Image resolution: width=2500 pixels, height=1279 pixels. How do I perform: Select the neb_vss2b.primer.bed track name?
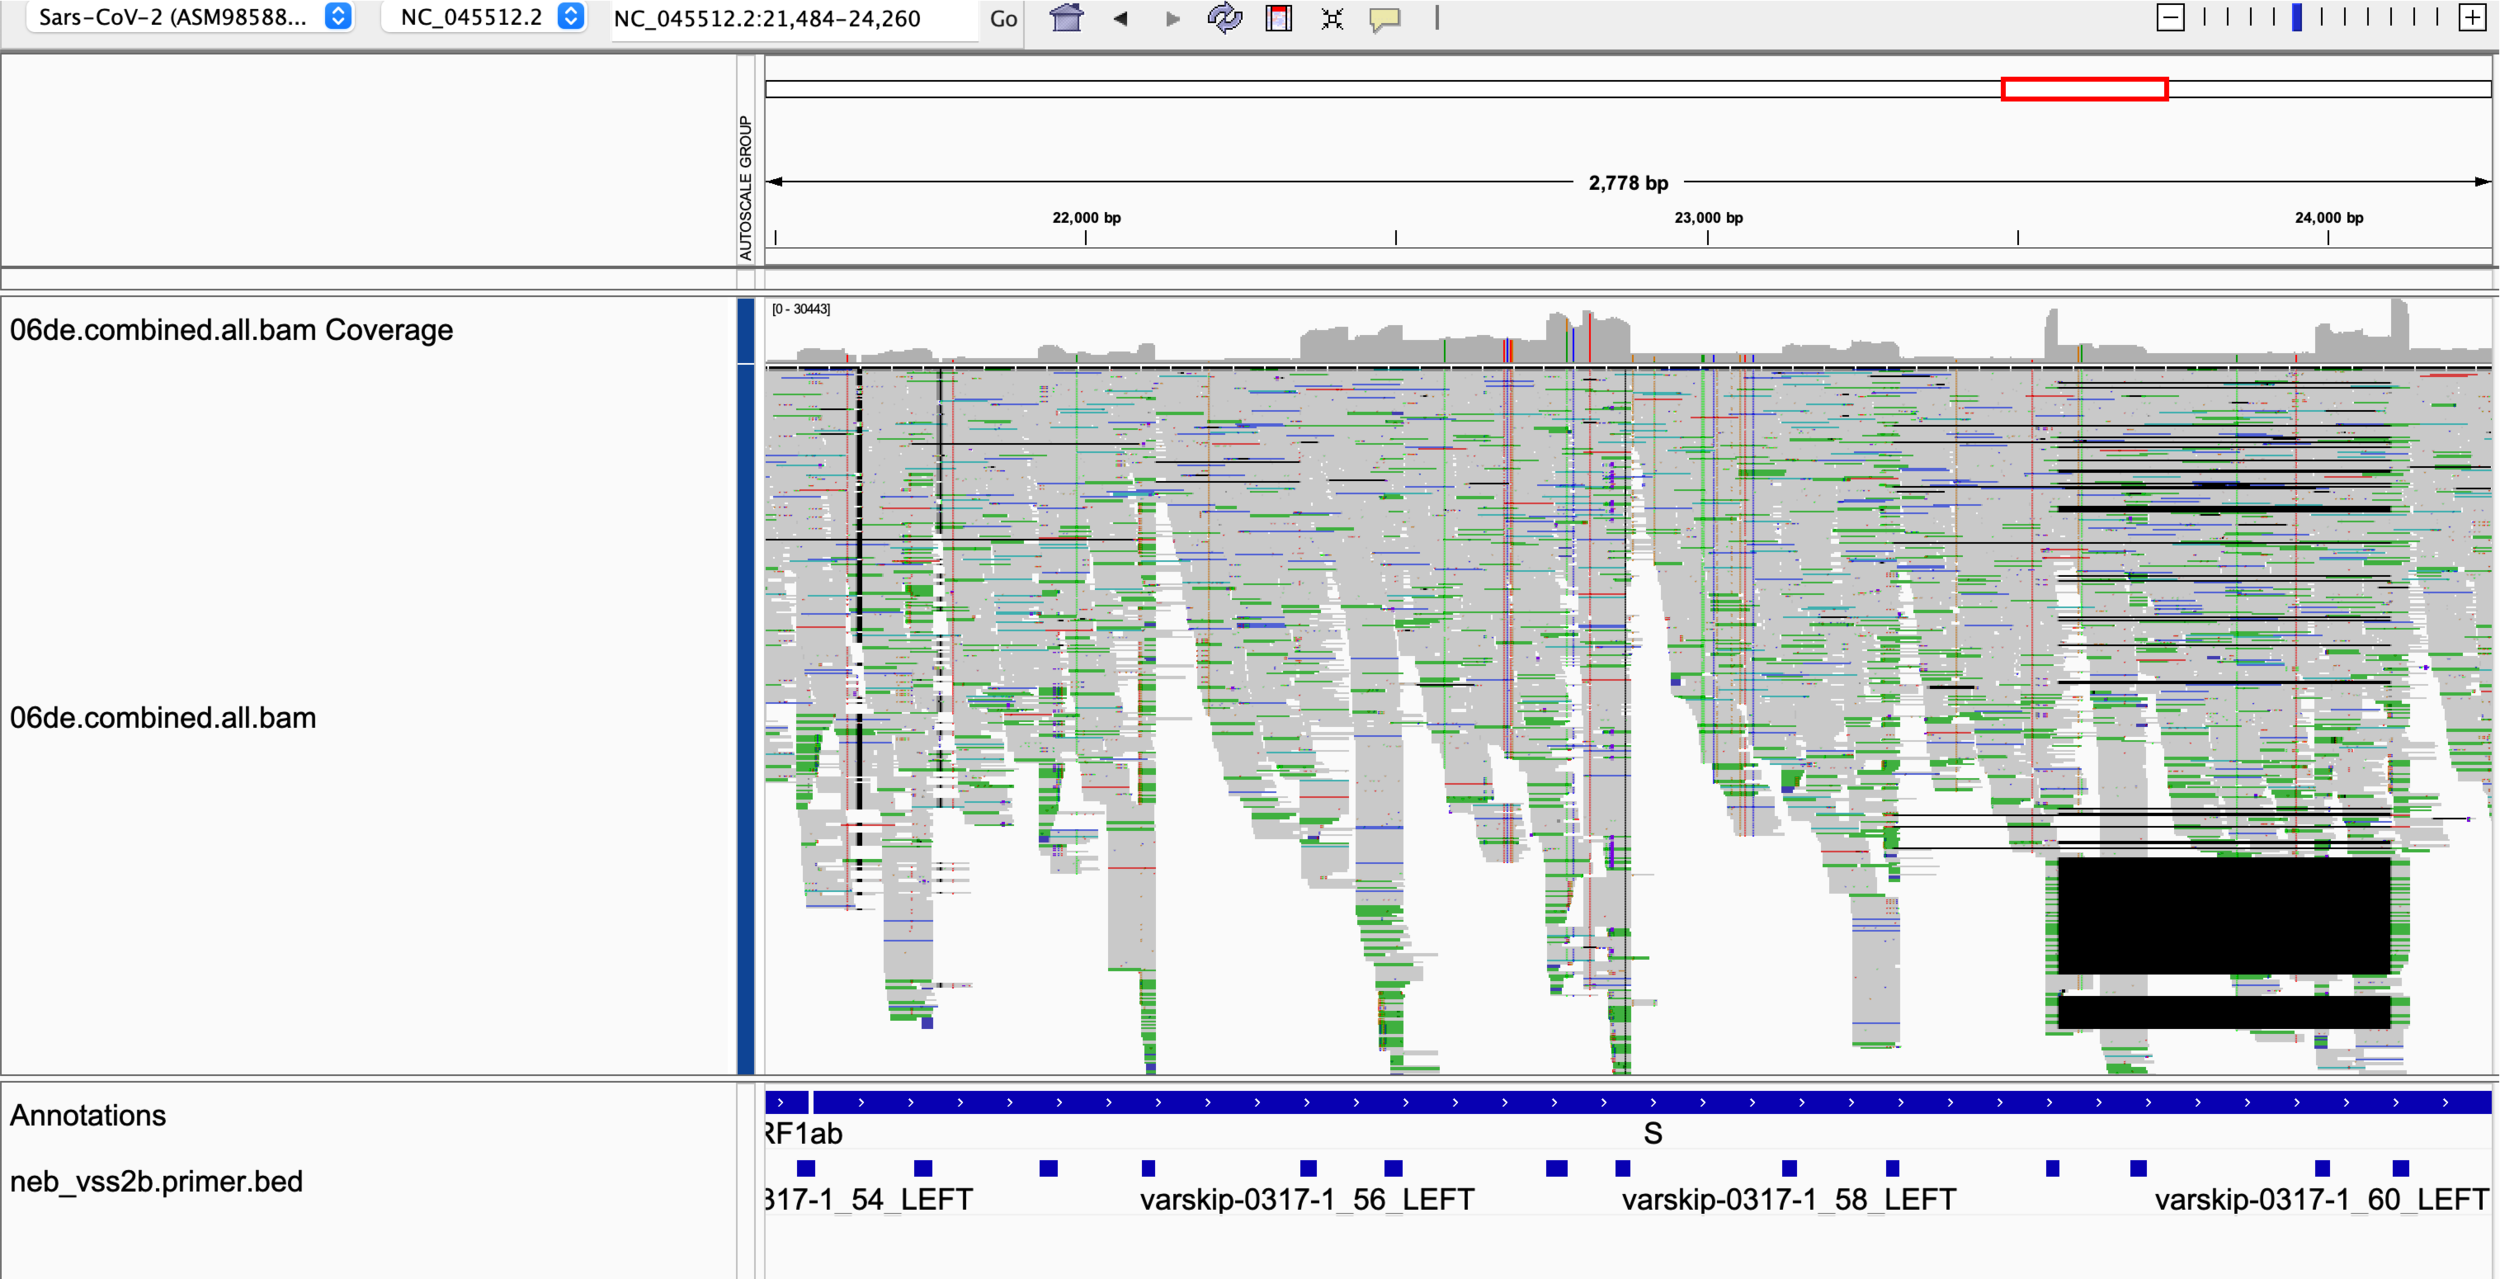[x=156, y=1181]
